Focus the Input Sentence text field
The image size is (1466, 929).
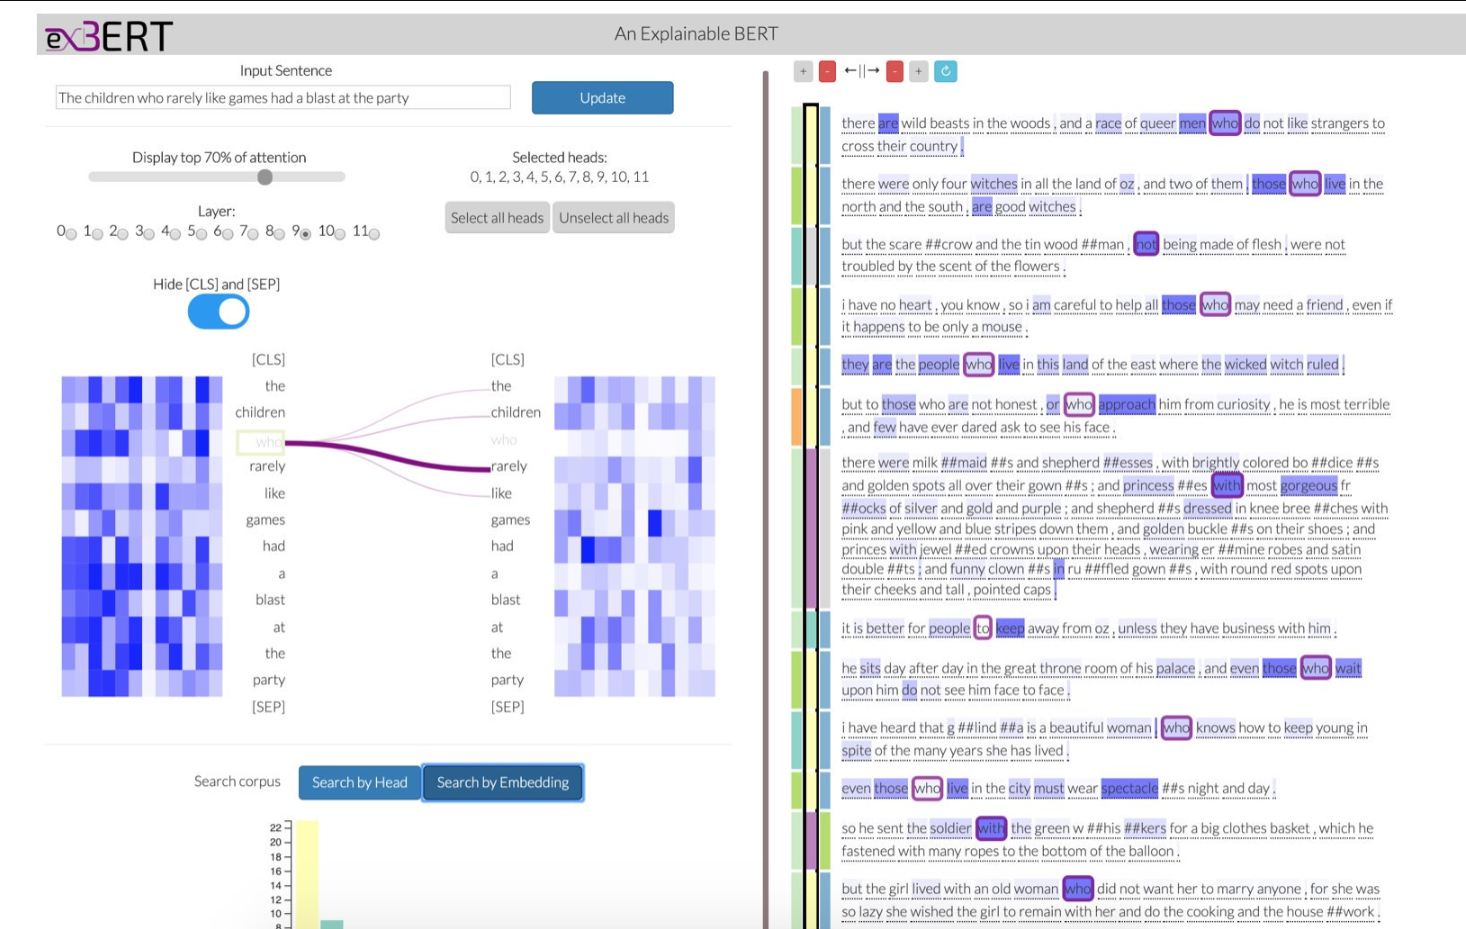(283, 98)
